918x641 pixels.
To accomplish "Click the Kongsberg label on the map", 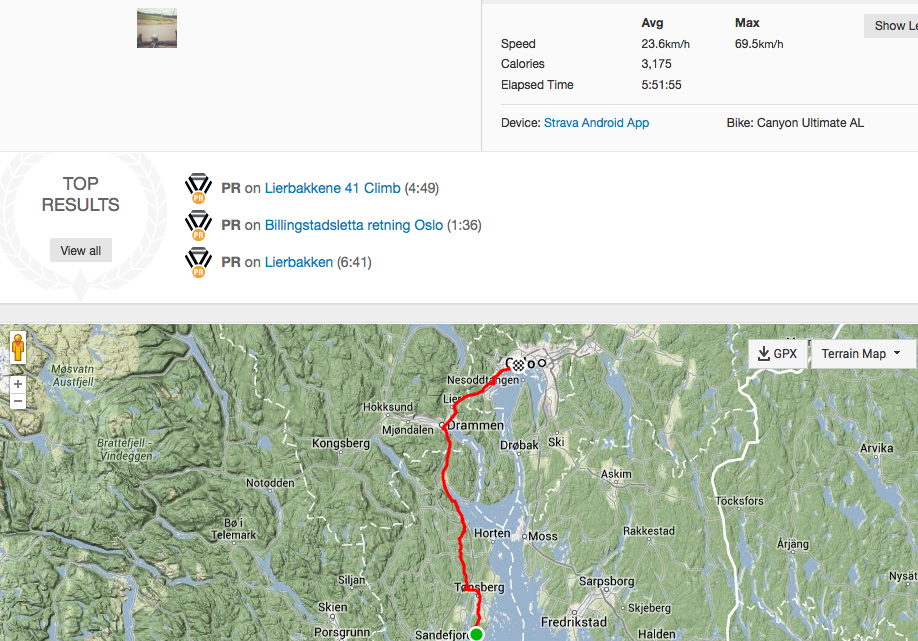I will [341, 442].
